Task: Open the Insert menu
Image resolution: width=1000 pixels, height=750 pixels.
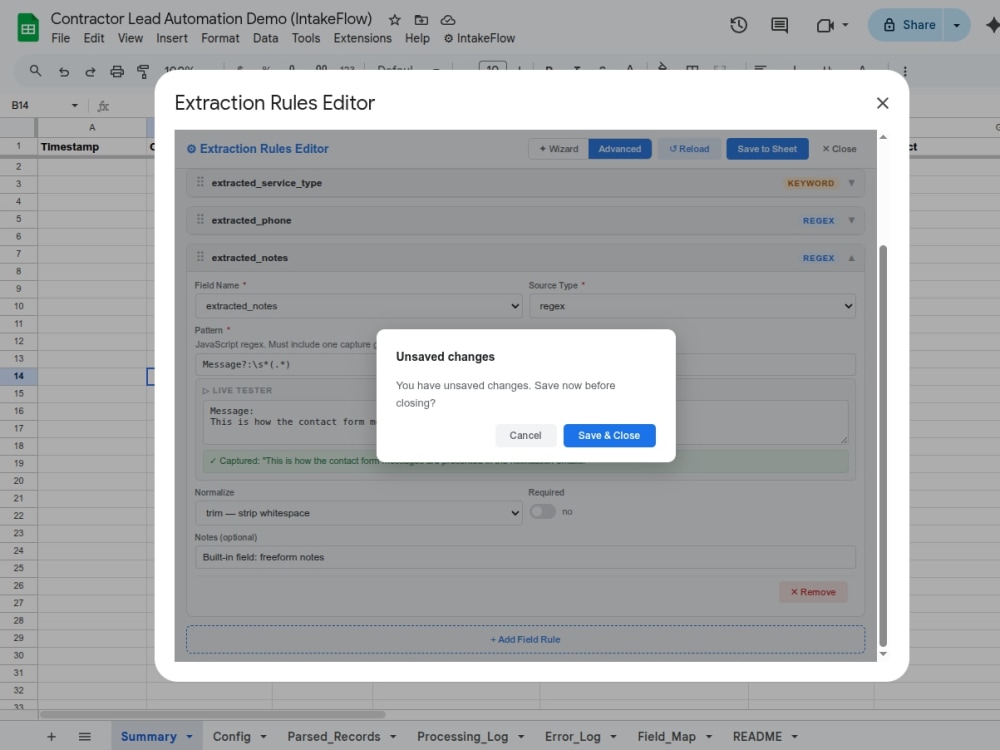Action: click(x=172, y=38)
